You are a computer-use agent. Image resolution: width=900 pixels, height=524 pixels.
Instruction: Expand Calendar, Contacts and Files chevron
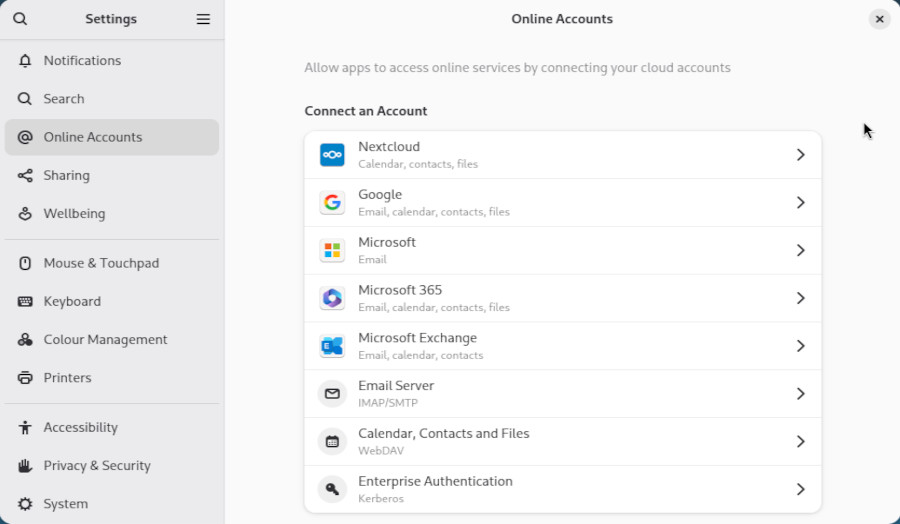(x=801, y=441)
